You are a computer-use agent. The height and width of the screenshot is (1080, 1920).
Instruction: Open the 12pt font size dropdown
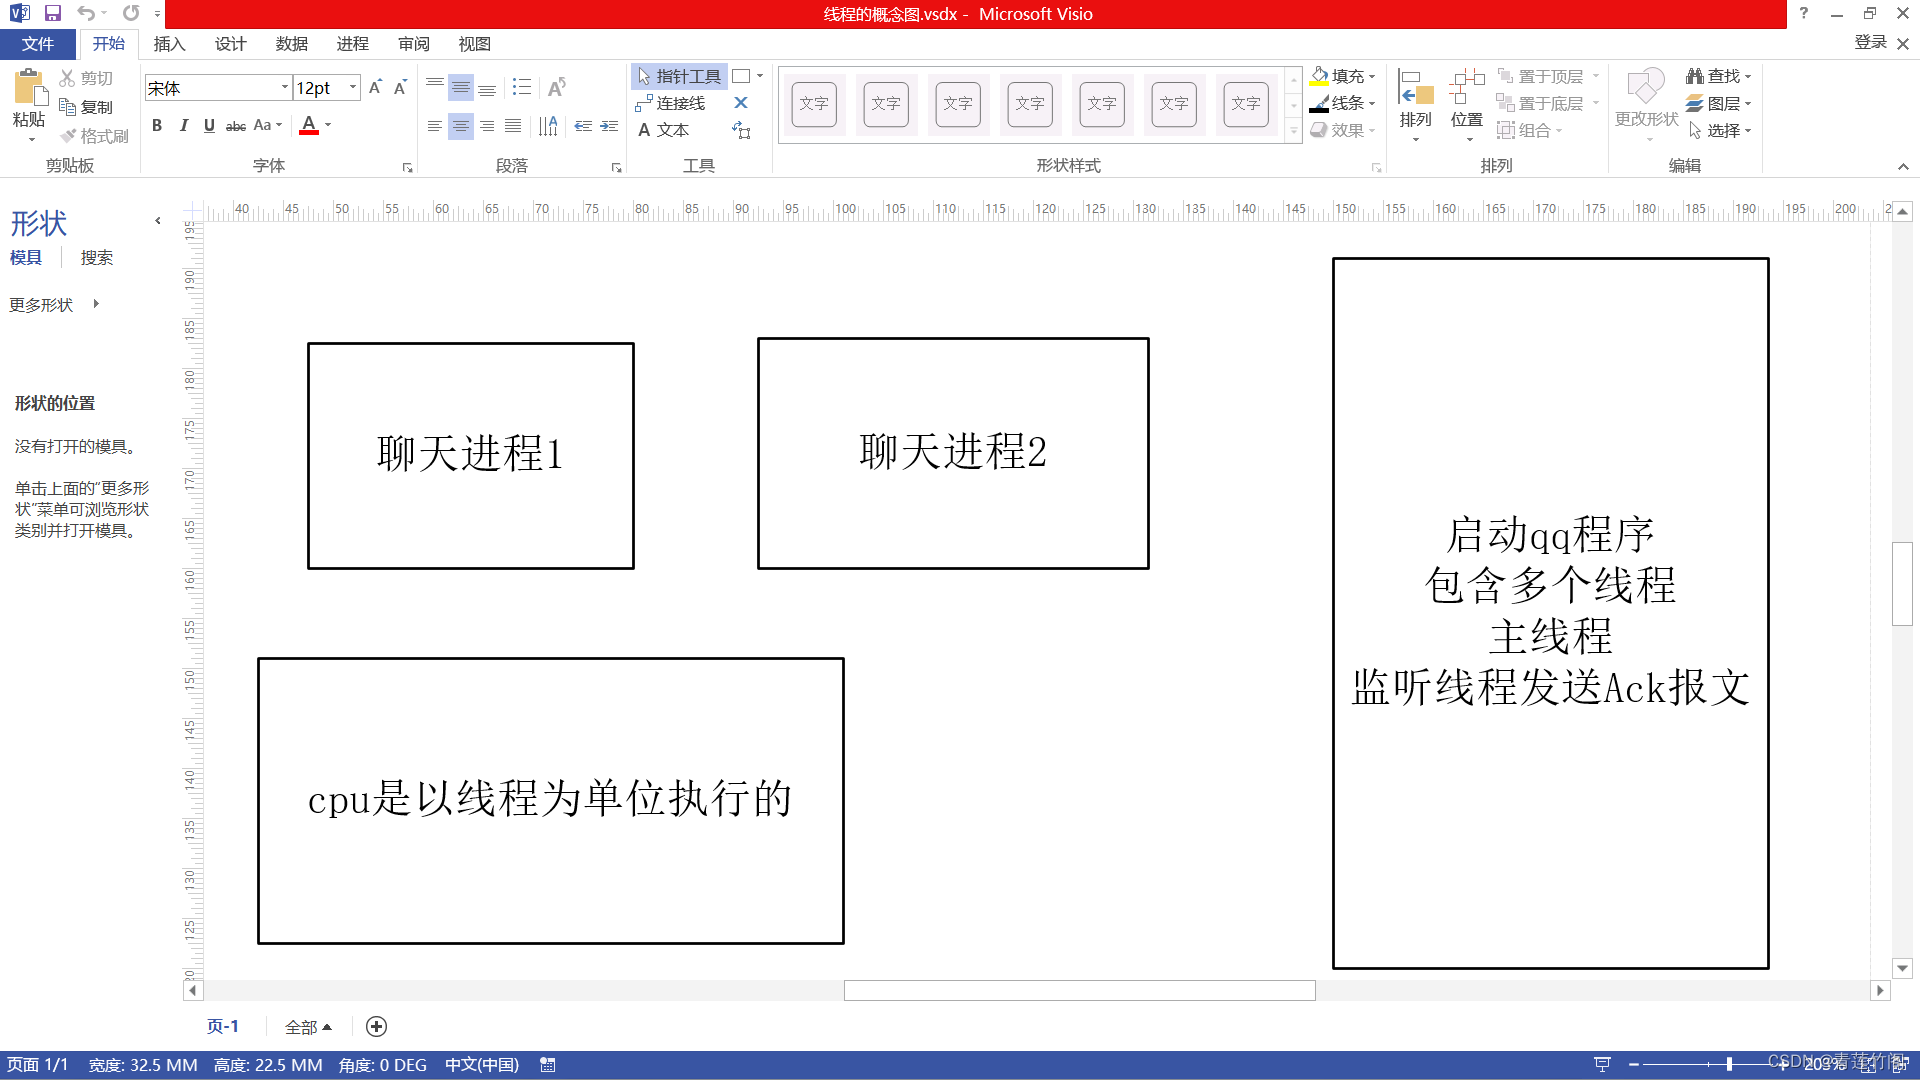[352, 88]
